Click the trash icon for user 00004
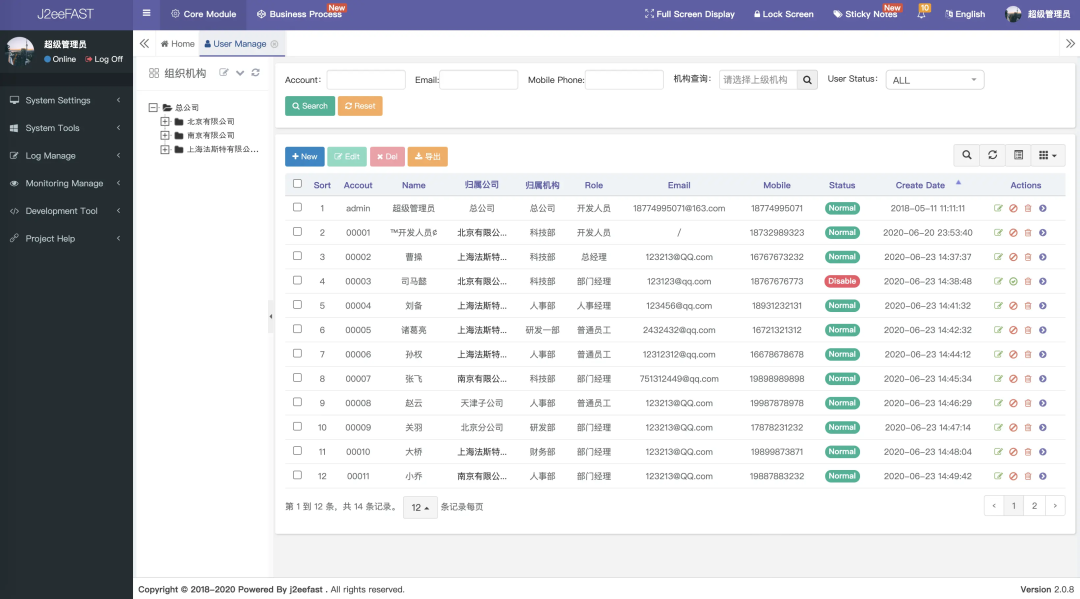This screenshot has height=599, width=1080. pyautogui.click(x=1028, y=306)
